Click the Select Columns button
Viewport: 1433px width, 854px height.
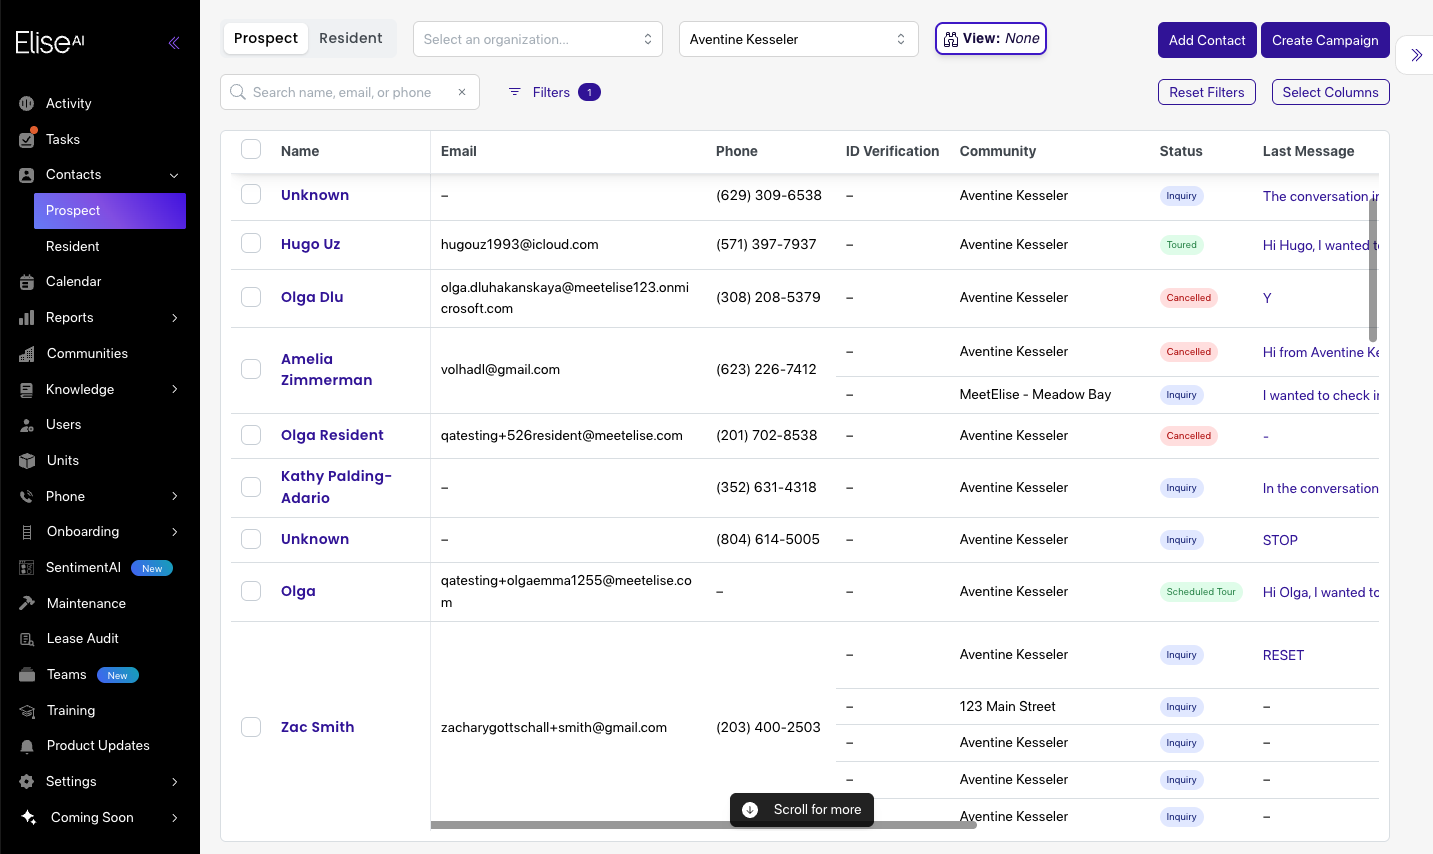point(1330,92)
